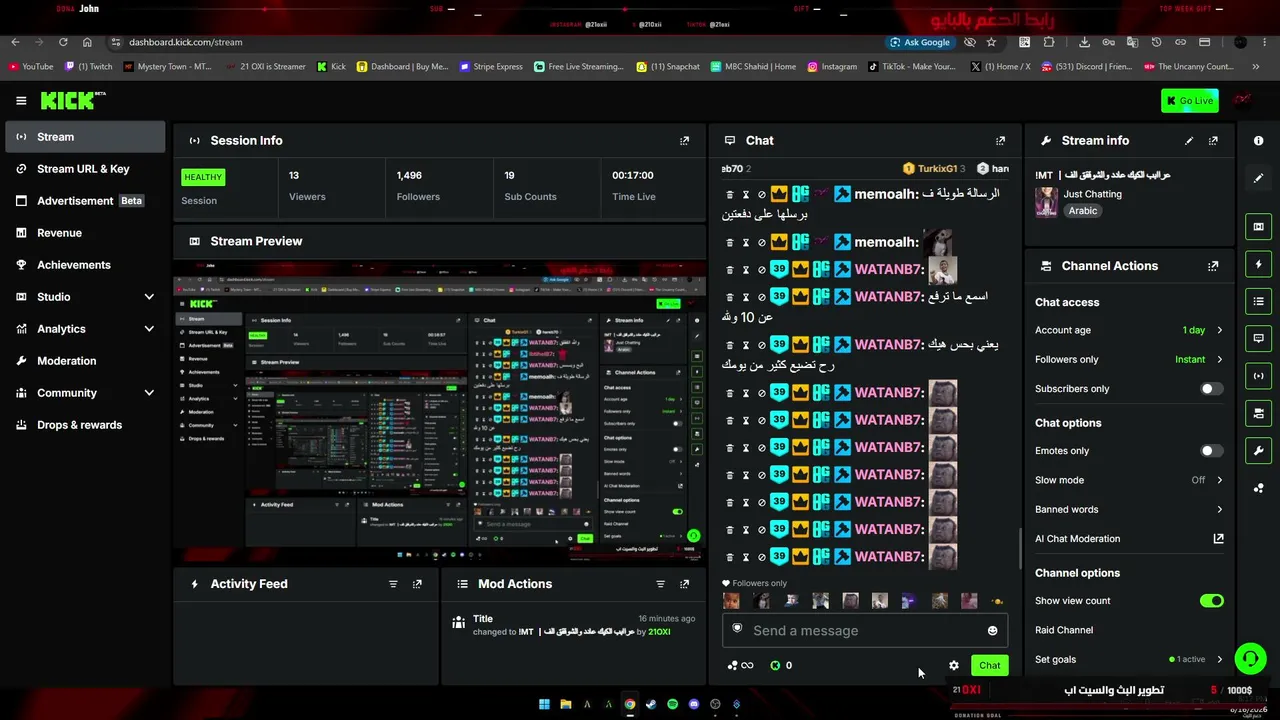Bookmark this page with the star icon
Viewport: 1280px width, 720px height.
click(991, 42)
